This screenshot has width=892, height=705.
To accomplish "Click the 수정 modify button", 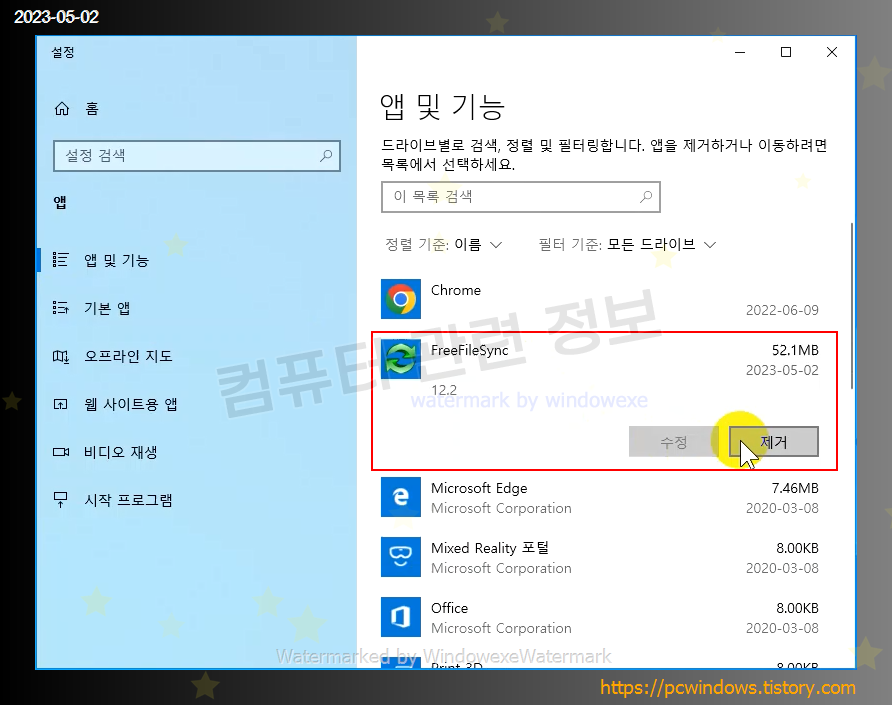I will [x=674, y=442].
